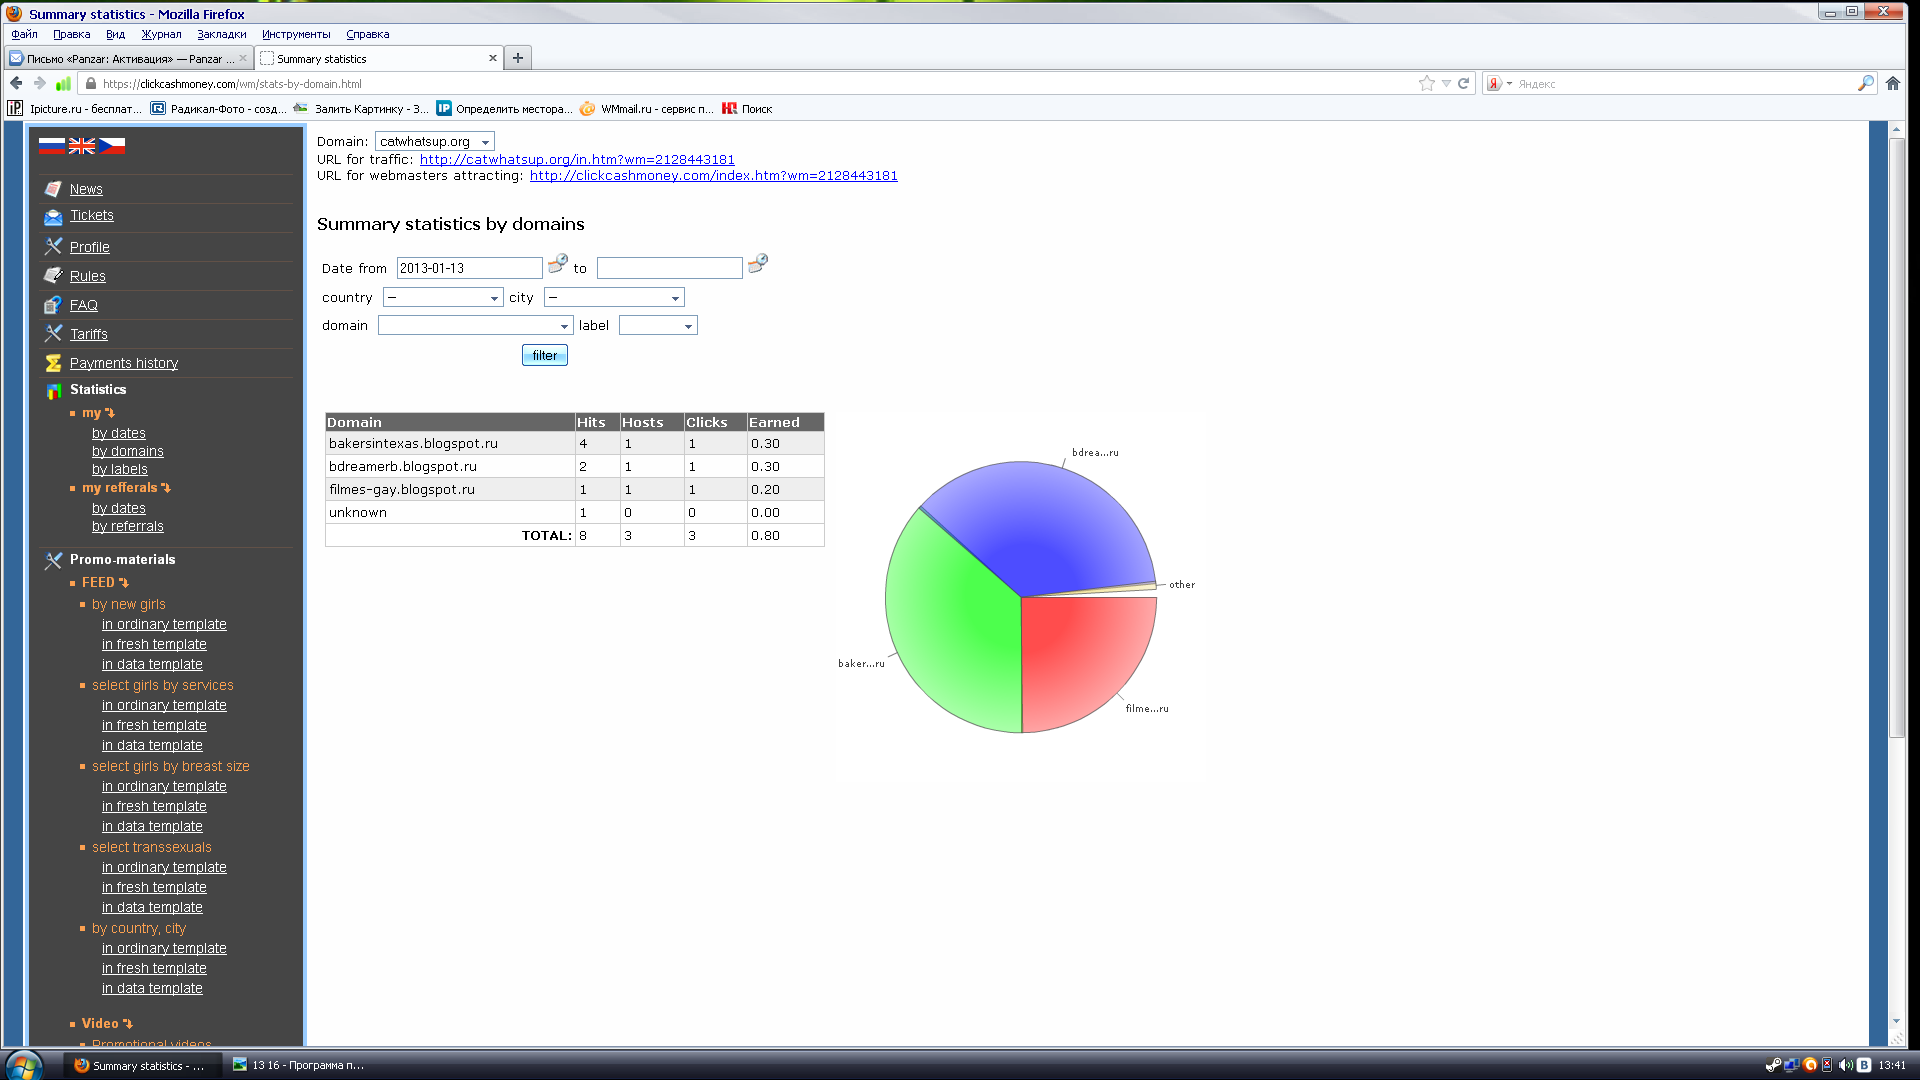Open the Payments history link
The height and width of the screenshot is (1080, 1920).
(124, 363)
